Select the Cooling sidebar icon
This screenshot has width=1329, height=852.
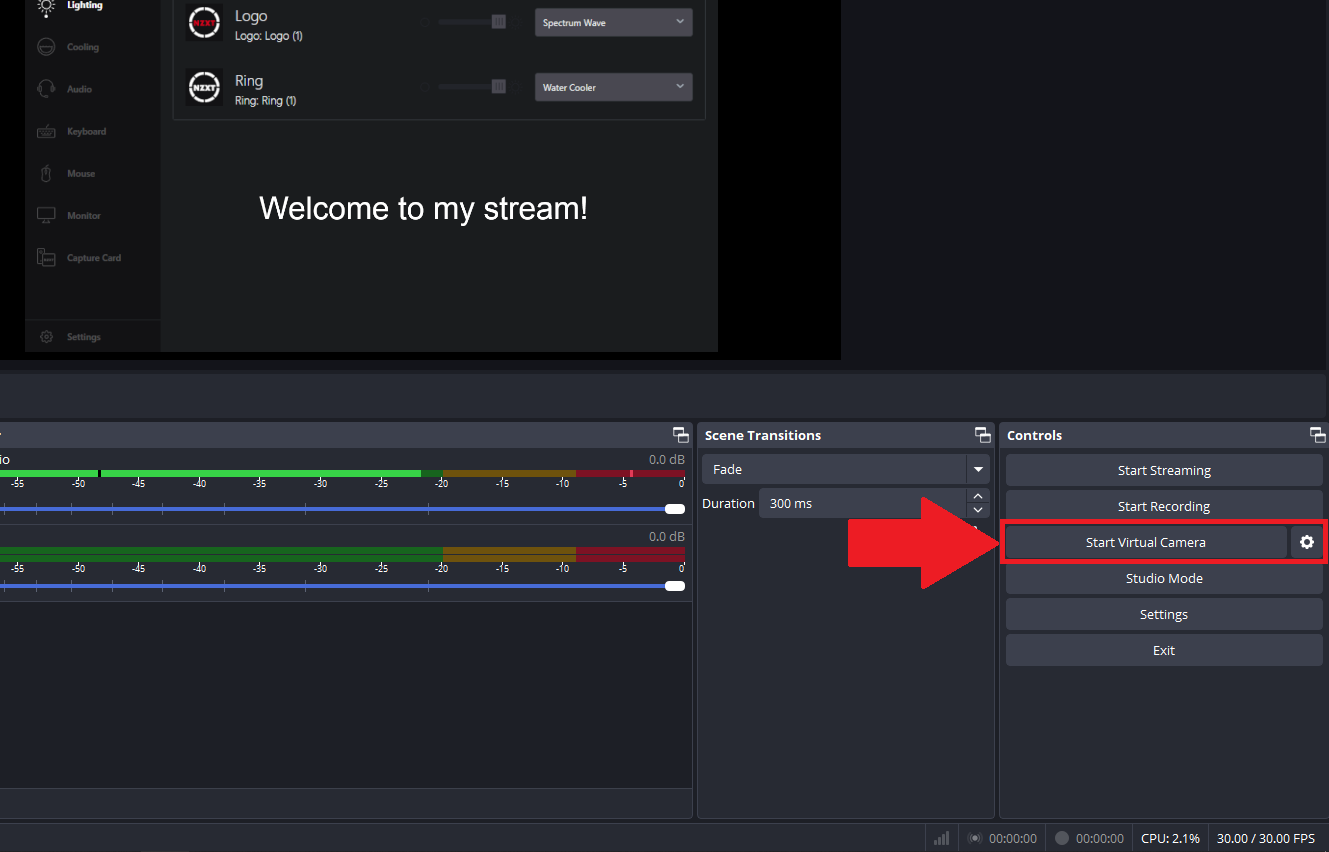pyautogui.click(x=46, y=47)
